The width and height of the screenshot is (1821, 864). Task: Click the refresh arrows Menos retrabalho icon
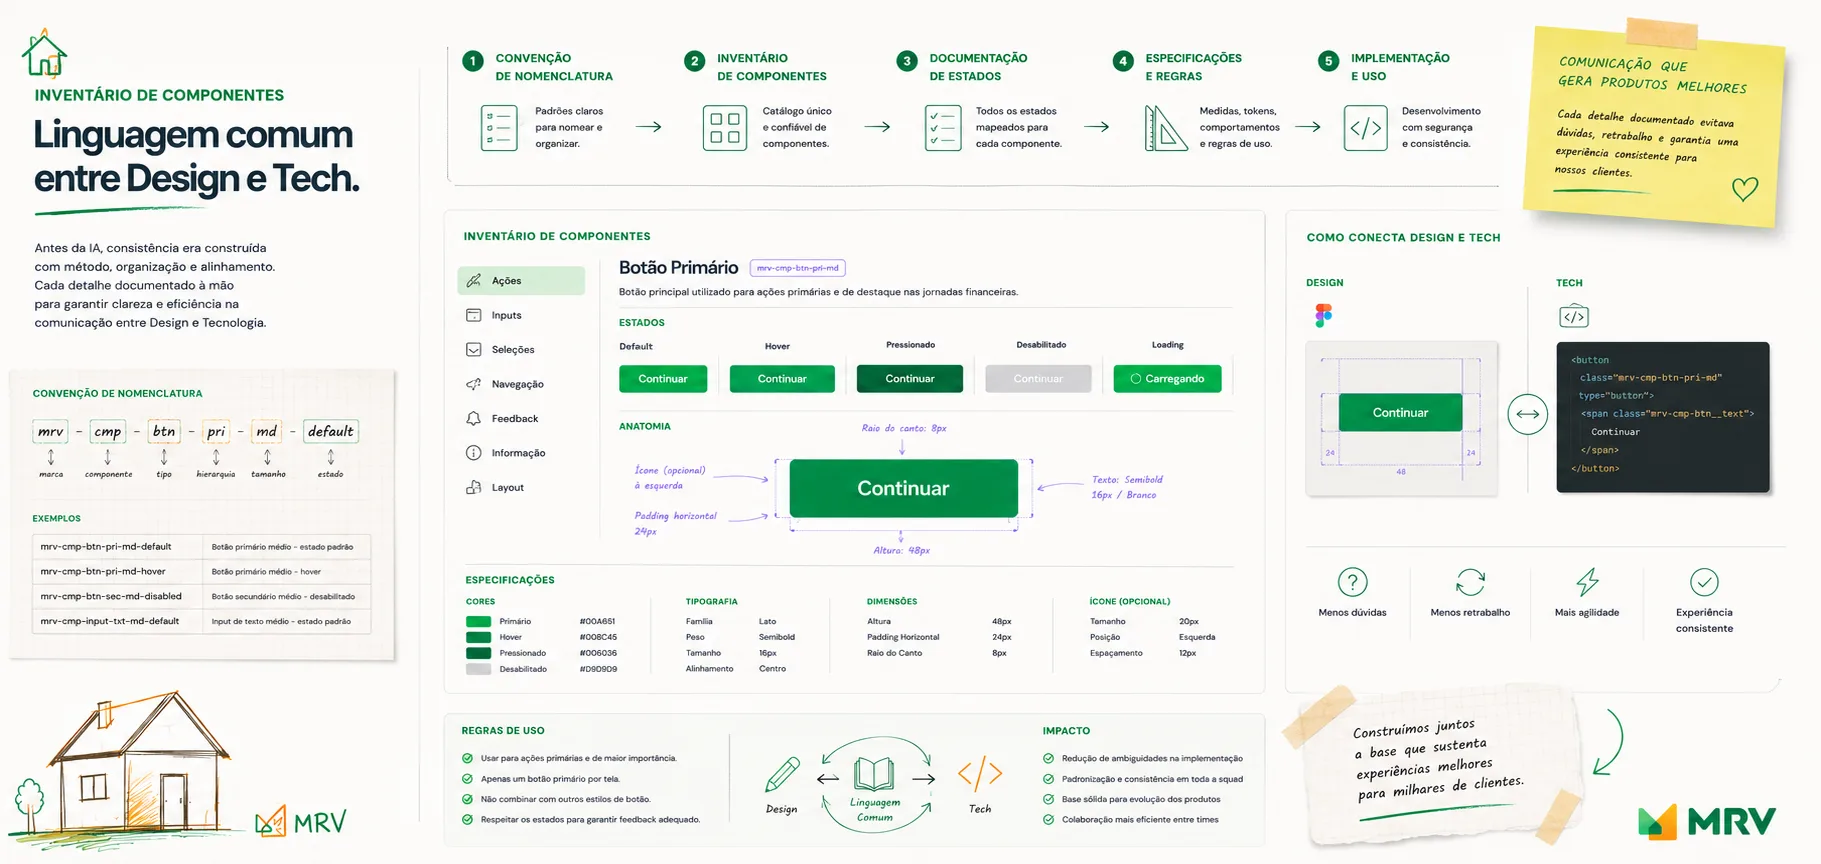pyautogui.click(x=1470, y=582)
